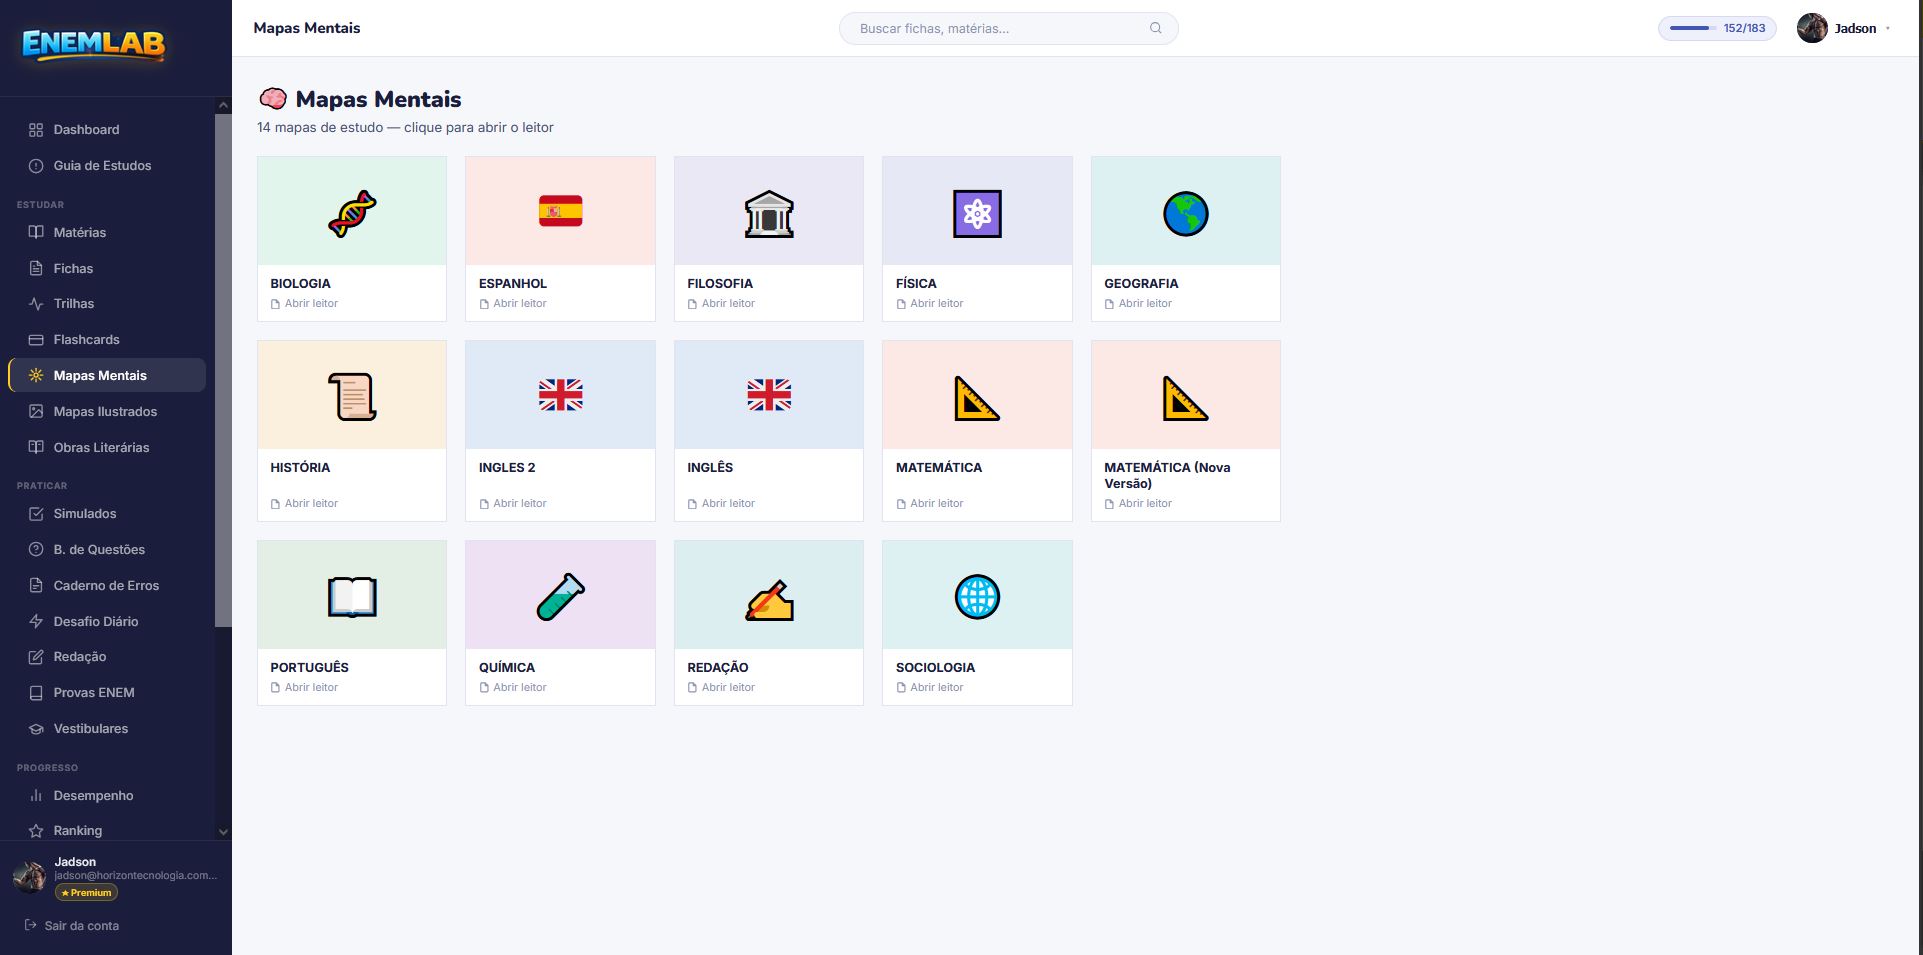Viewport: 1923px width, 955px height.
Task: Click the Caderno de Erros icon
Action: [x=36, y=586]
